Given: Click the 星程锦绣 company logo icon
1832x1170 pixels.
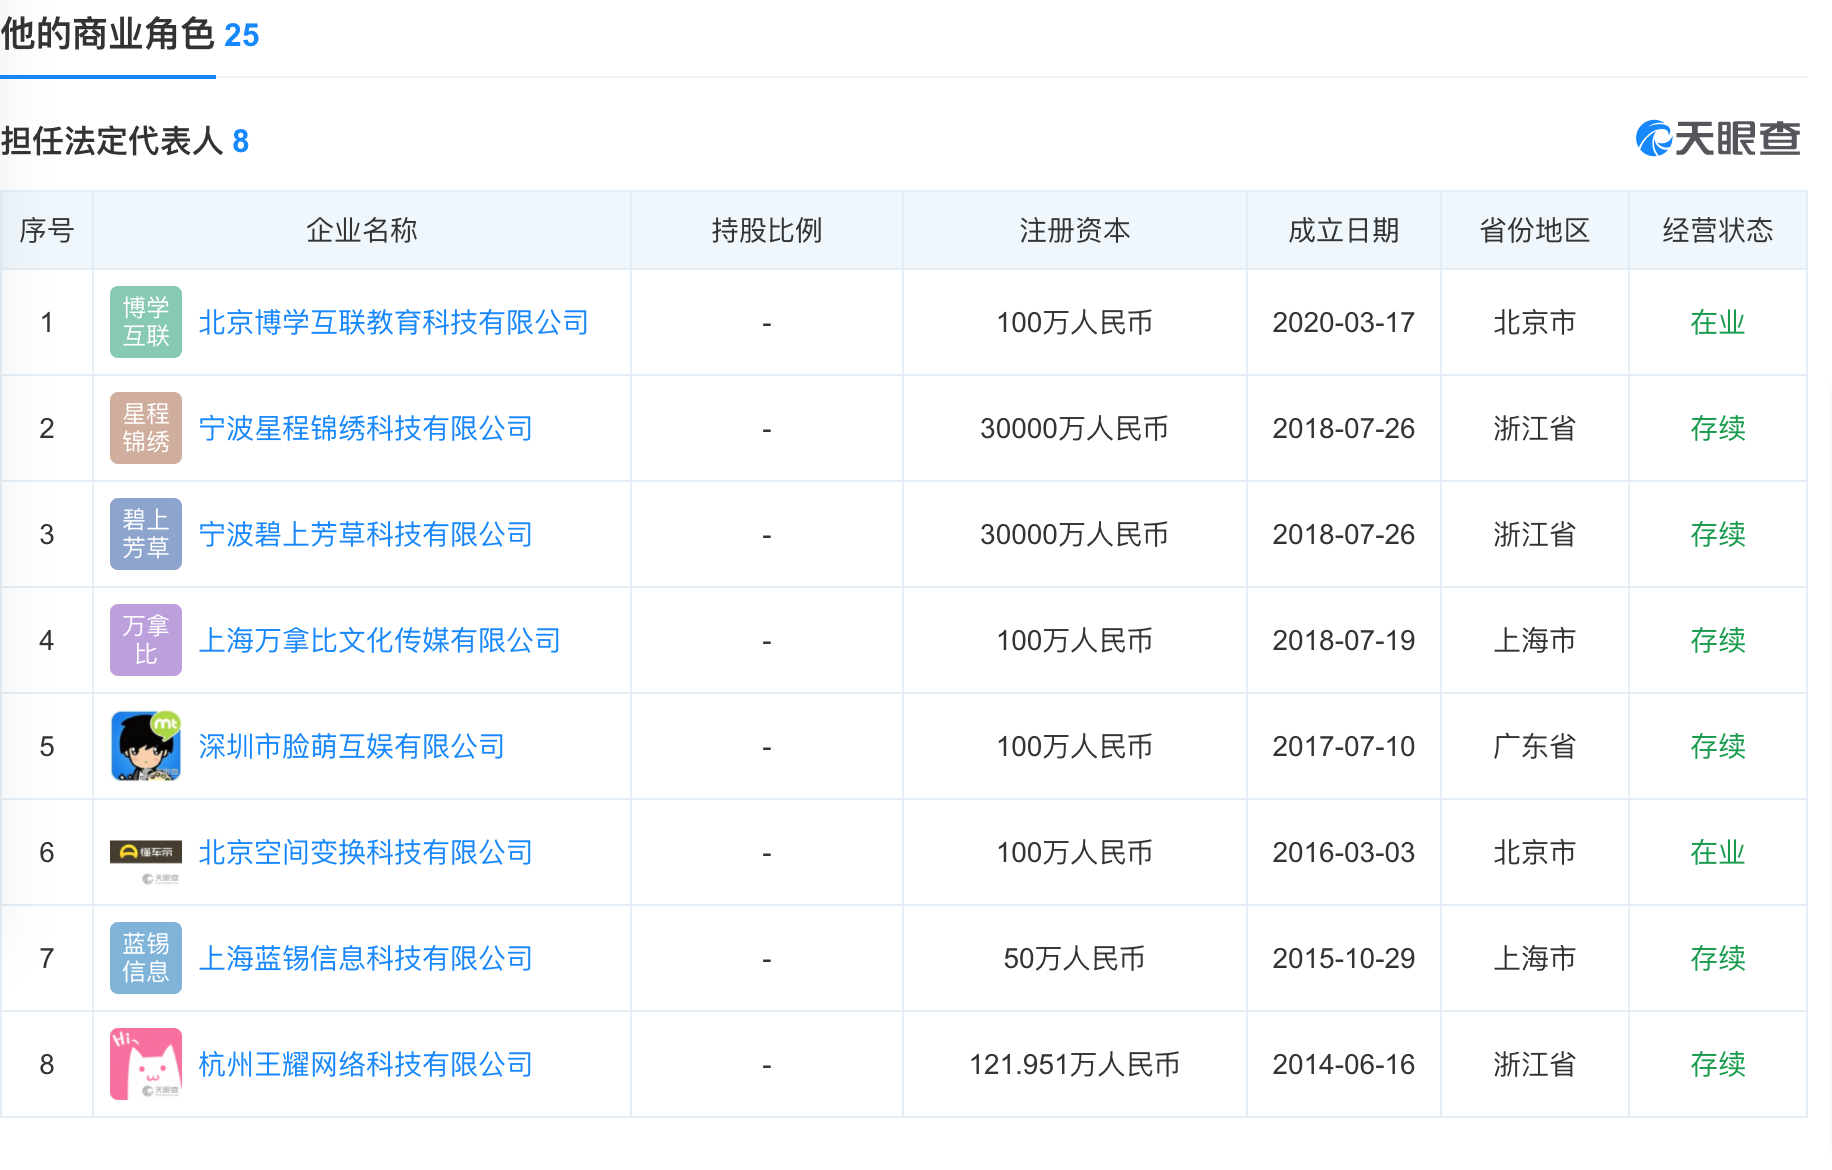Looking at the screenshot, I should [x=146, y=428].
